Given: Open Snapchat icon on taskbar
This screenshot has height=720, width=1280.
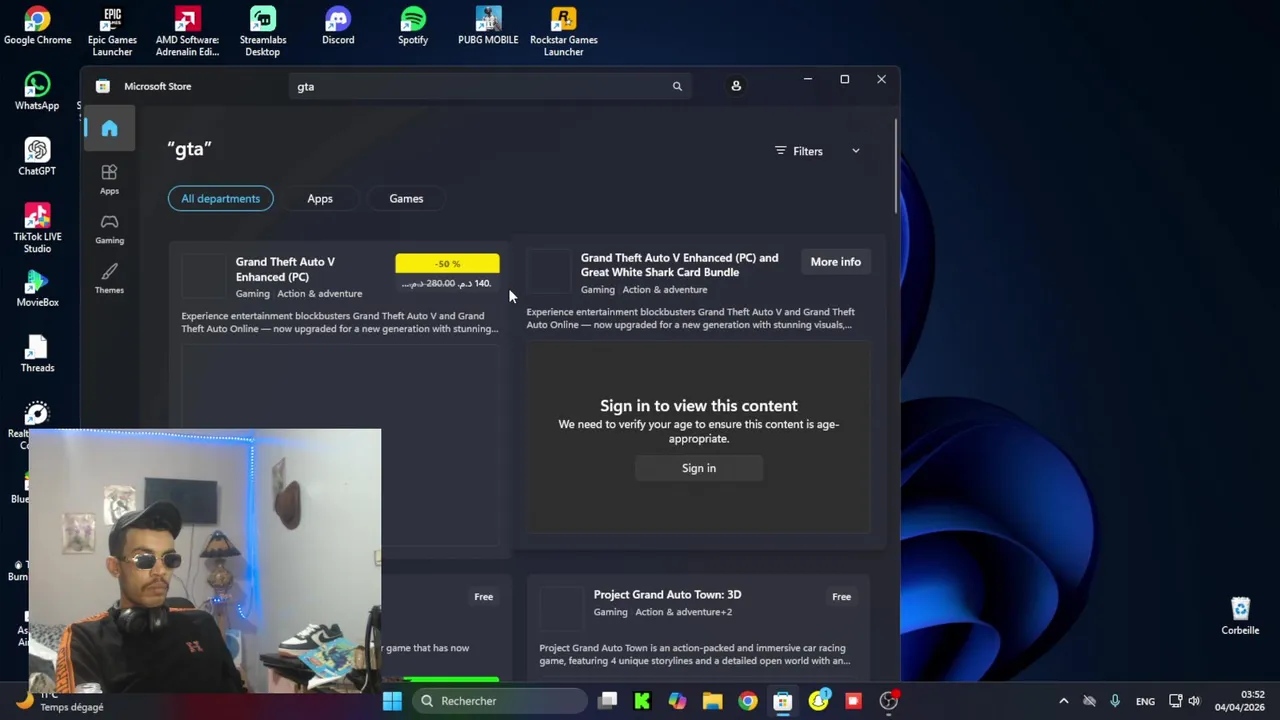Looking at the screenshot, I should 818,701.
